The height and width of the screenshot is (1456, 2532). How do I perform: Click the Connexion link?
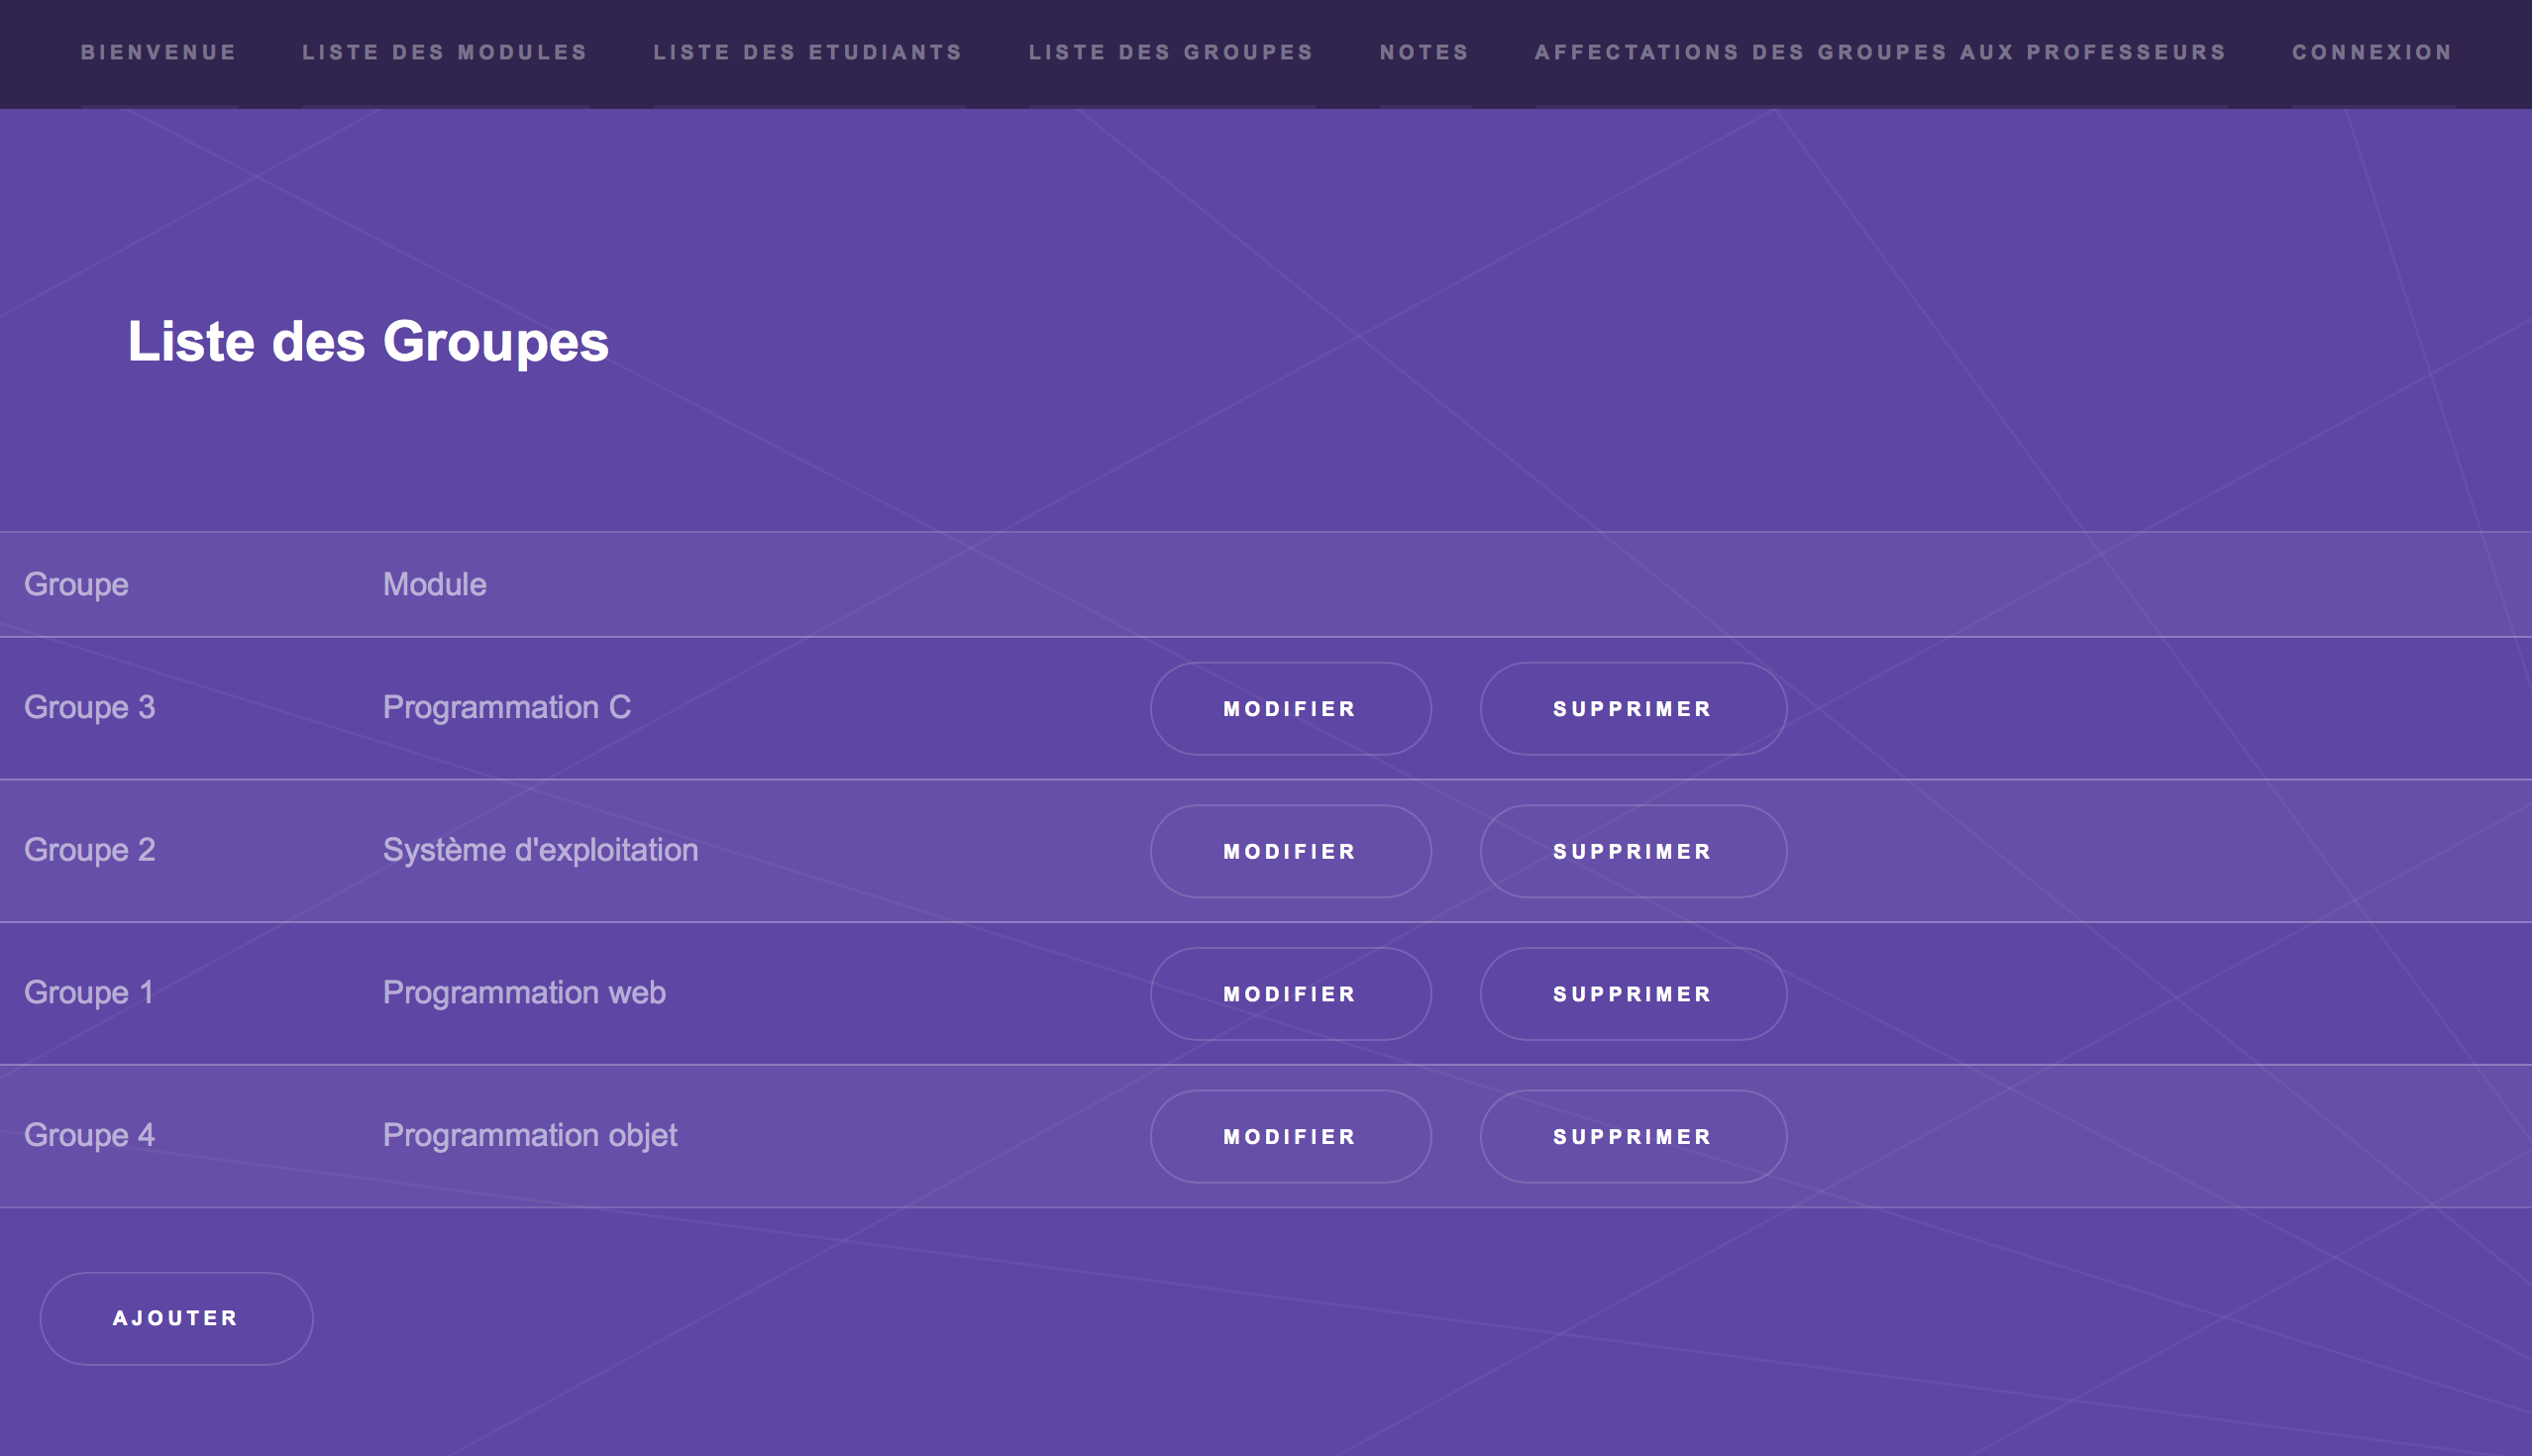[x=2372, y=52]
